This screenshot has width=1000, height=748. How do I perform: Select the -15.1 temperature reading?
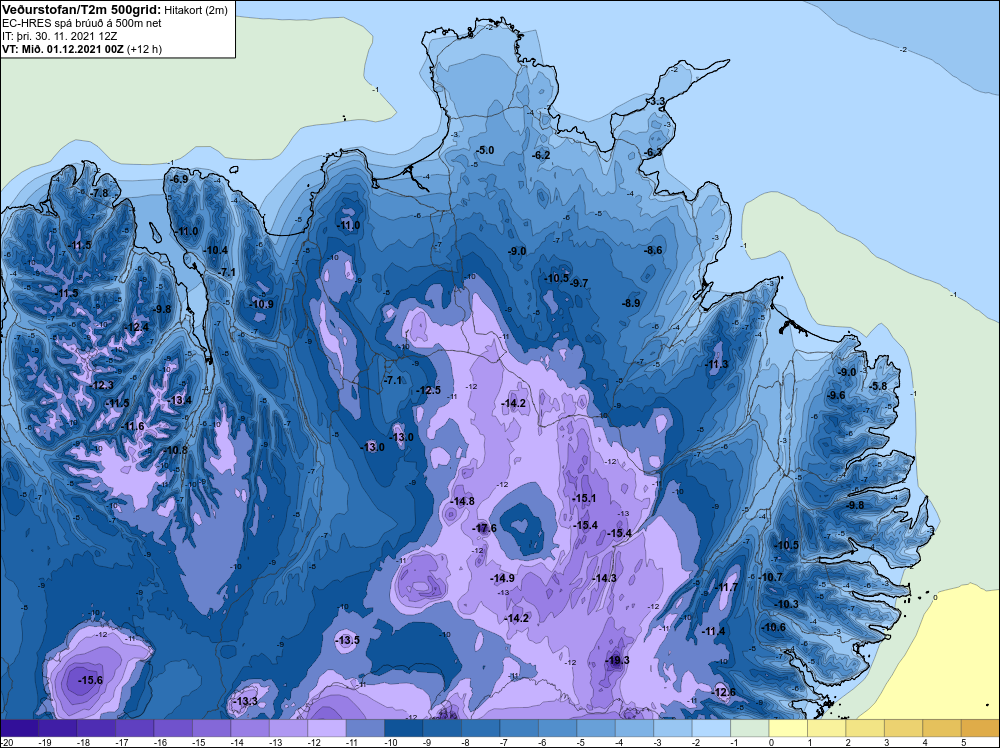584,498
